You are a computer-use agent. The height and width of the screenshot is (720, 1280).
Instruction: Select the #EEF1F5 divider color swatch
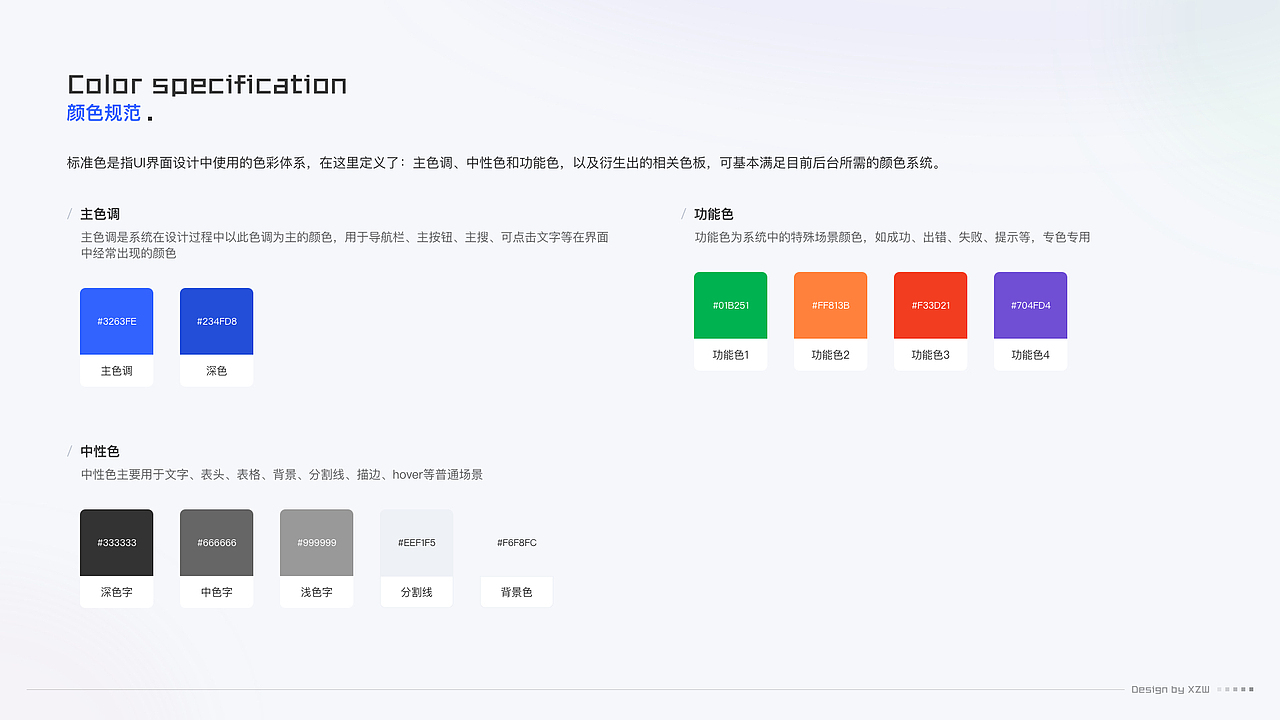click(416, 543)
